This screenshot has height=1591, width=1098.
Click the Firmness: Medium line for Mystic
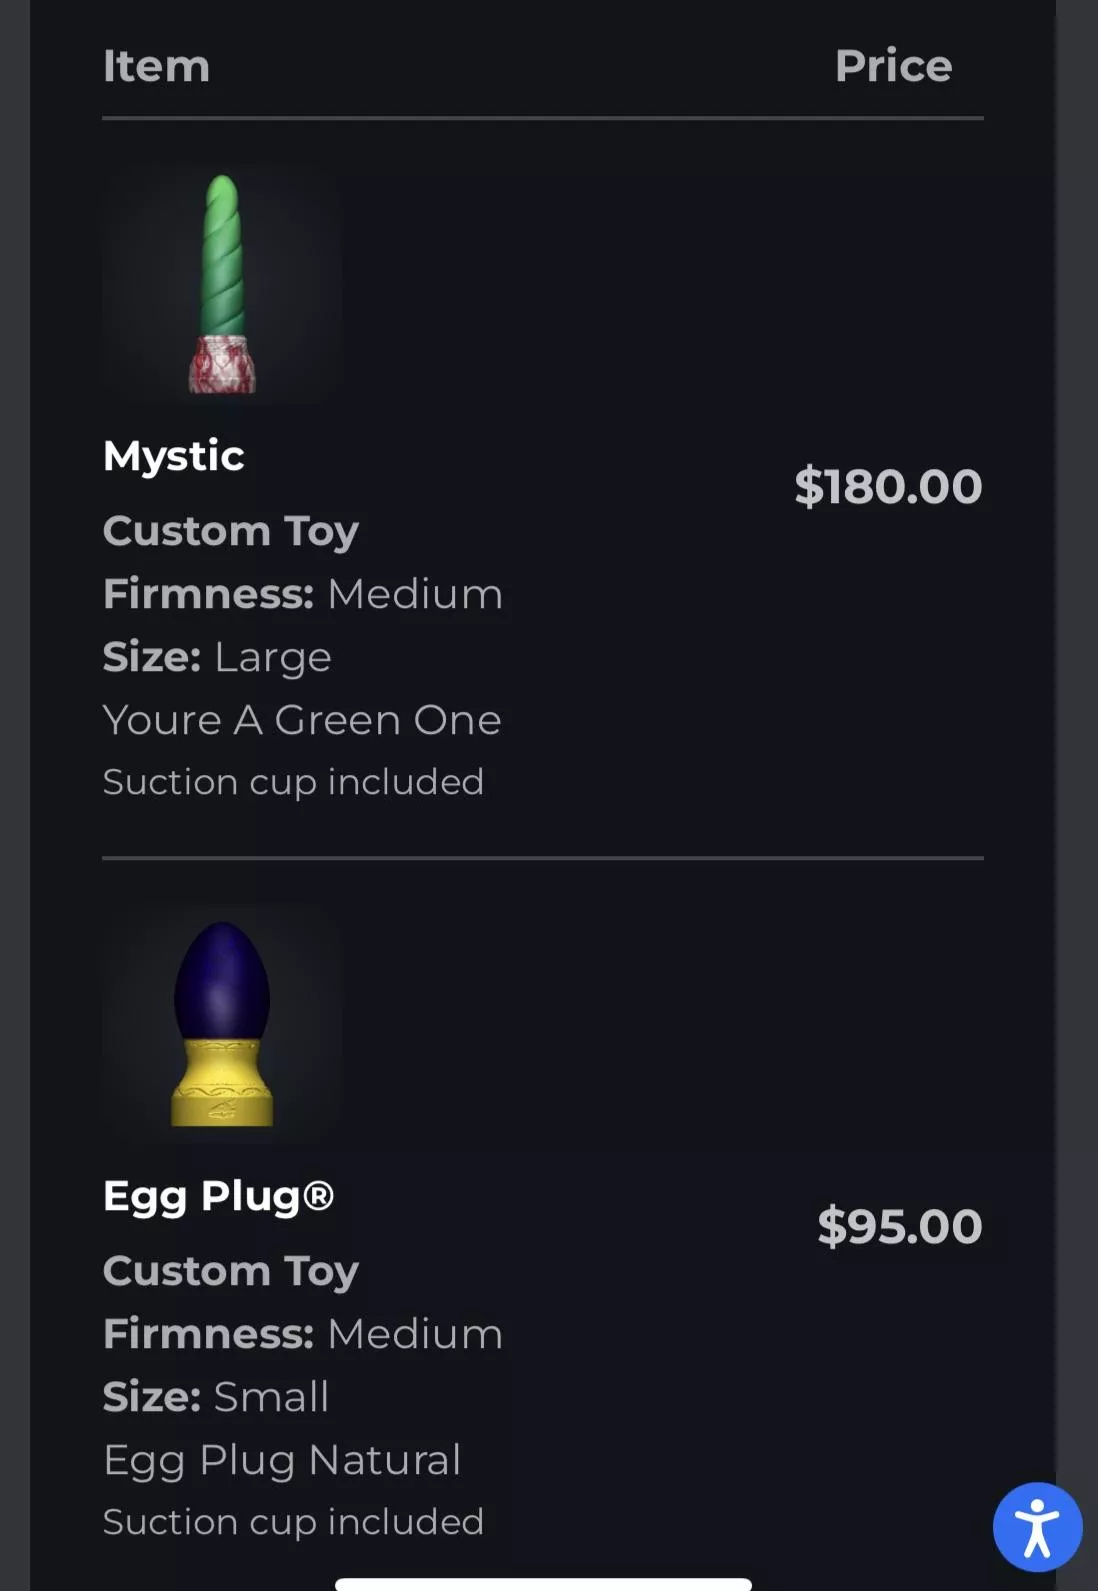(x=302, y=594)
